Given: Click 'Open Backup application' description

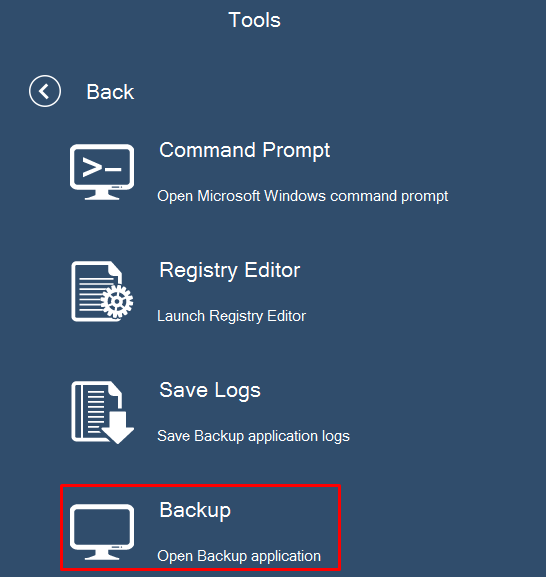Looking at the screenshot, I should click(x=239, y=556).
